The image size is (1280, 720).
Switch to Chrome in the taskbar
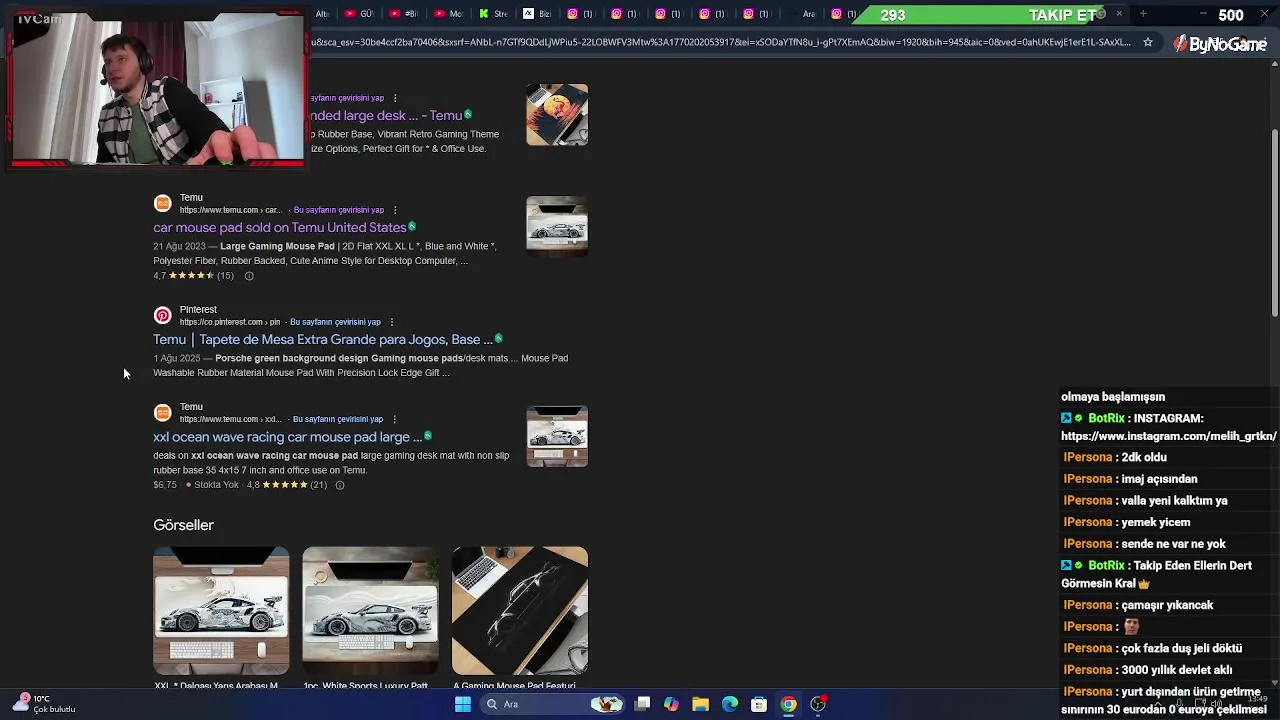point(789,704)
